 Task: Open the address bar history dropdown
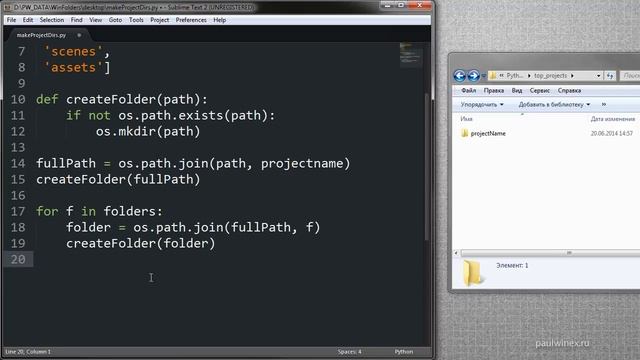click(x=598, y=76)
